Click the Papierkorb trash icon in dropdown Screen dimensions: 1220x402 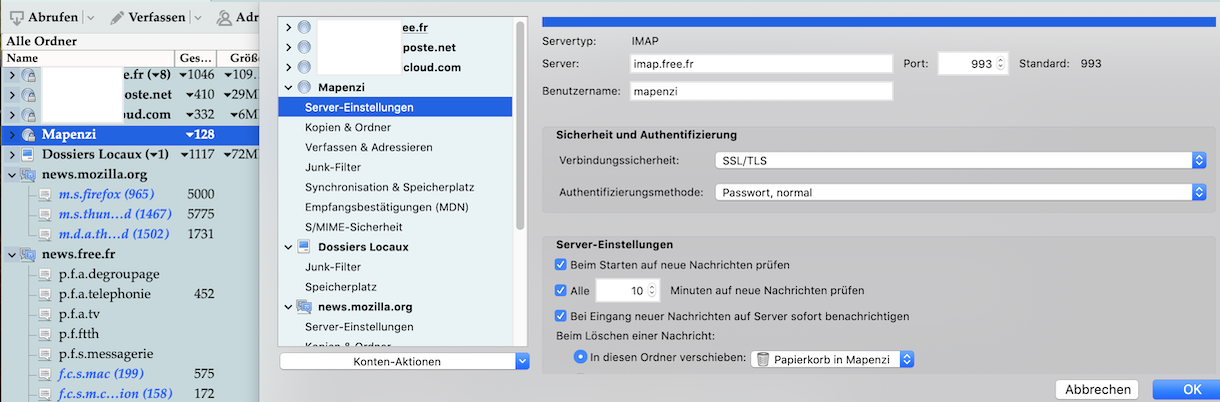(x=763, y=359)
